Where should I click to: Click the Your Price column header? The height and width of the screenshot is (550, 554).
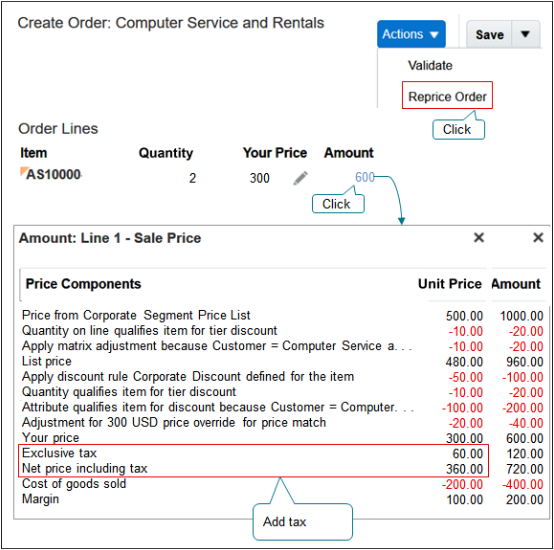[275, 153]
